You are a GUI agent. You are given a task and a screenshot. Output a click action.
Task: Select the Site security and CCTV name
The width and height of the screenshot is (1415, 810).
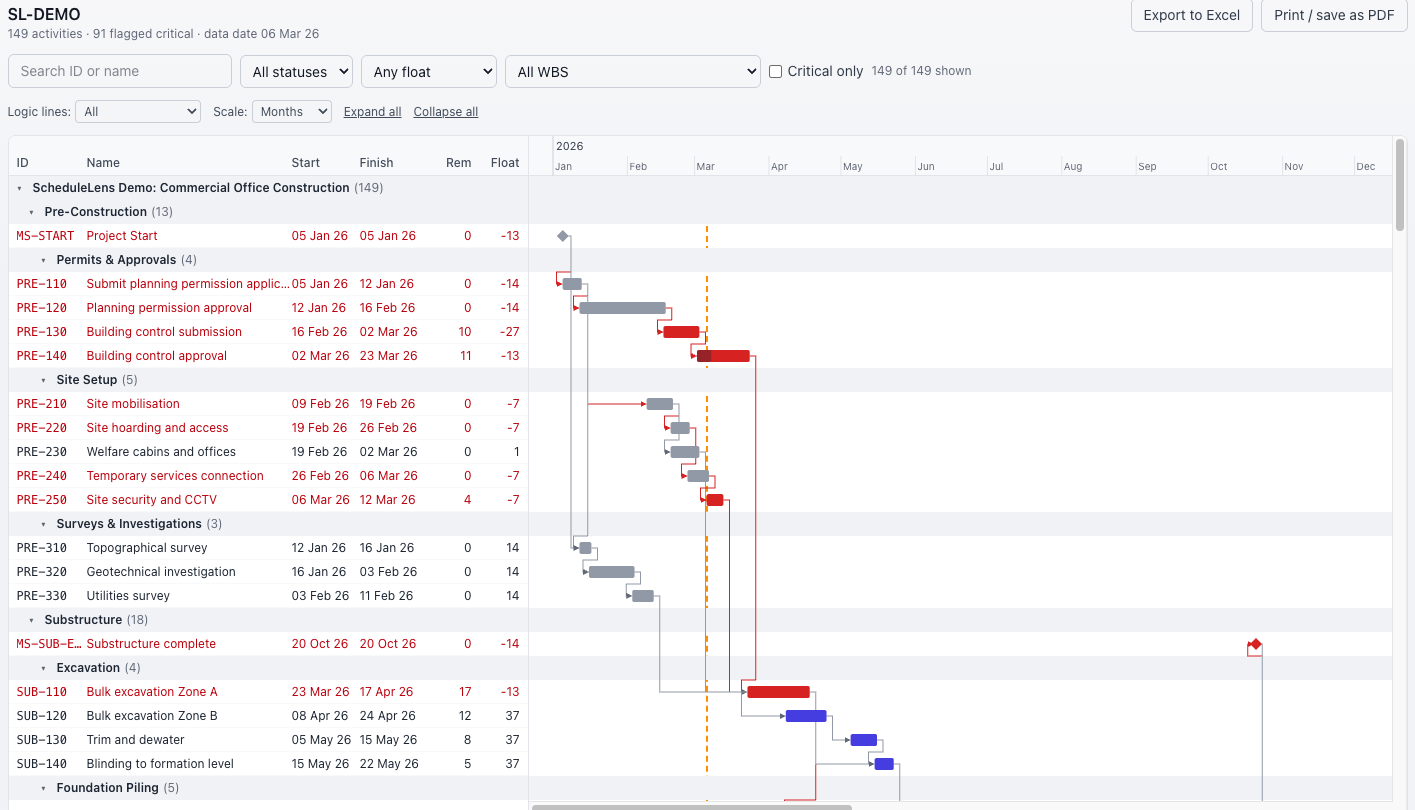(x=151, y=500)
